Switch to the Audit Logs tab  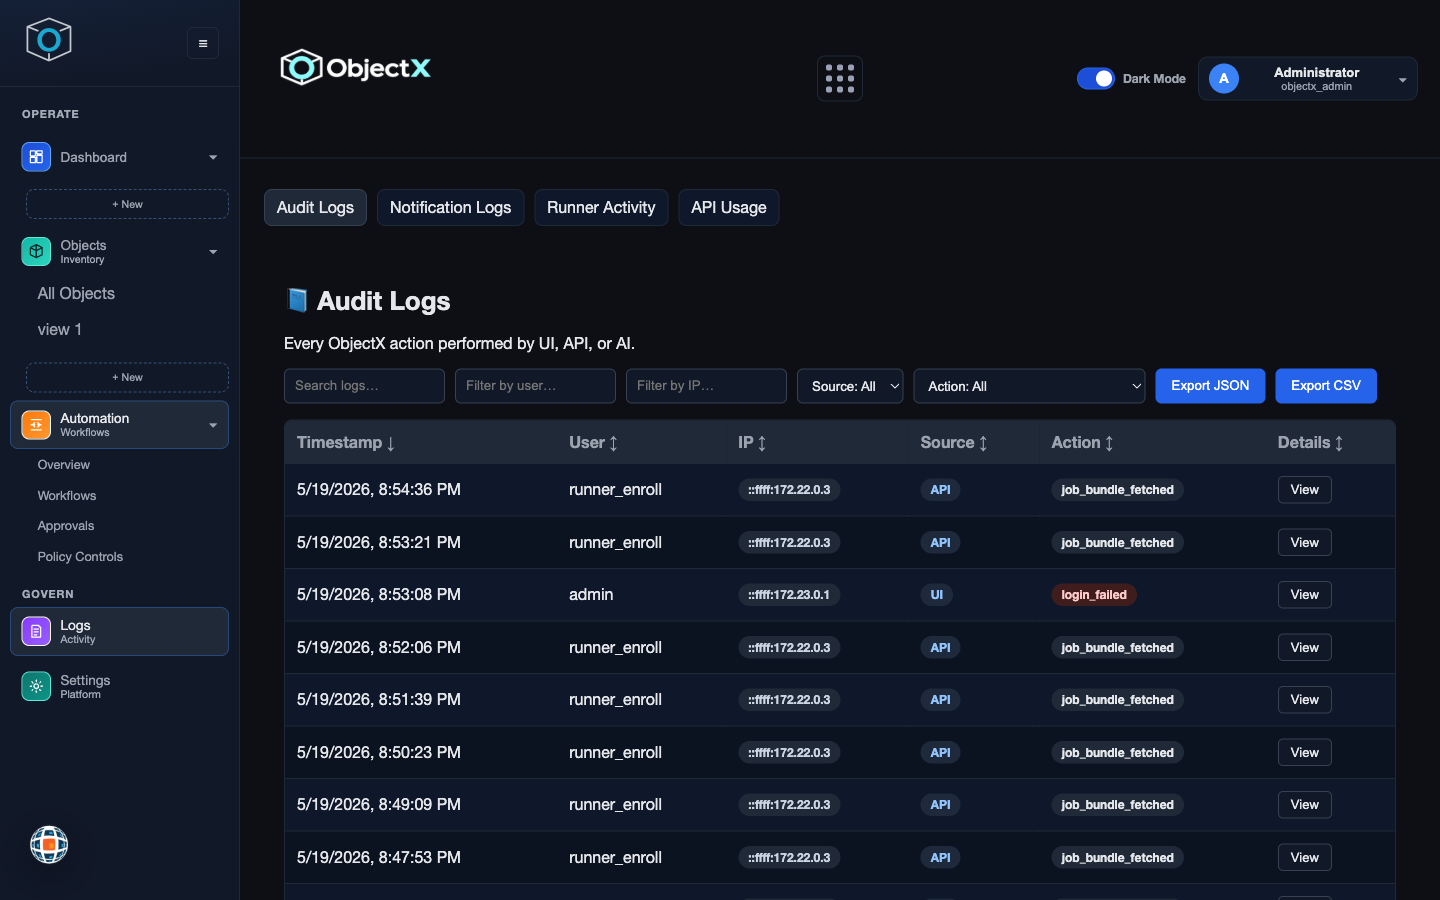(315, 208)
